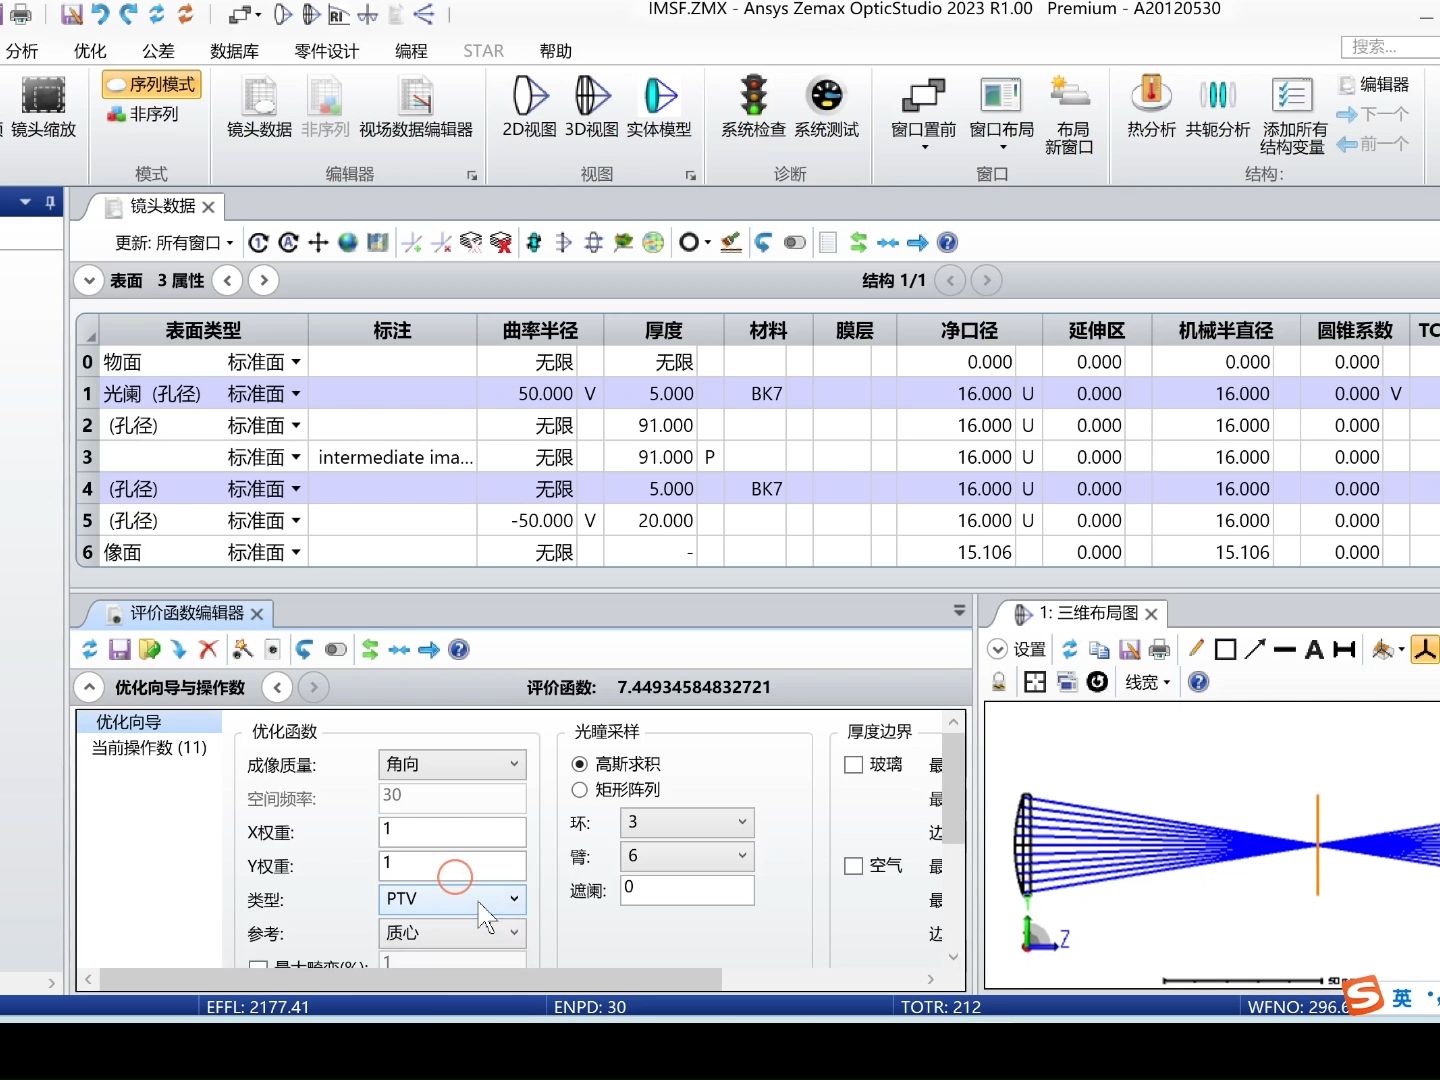This screenshot has width=1440, height=1080.
Task: Switch to non-sequential mode
Action: pos(143,114)
